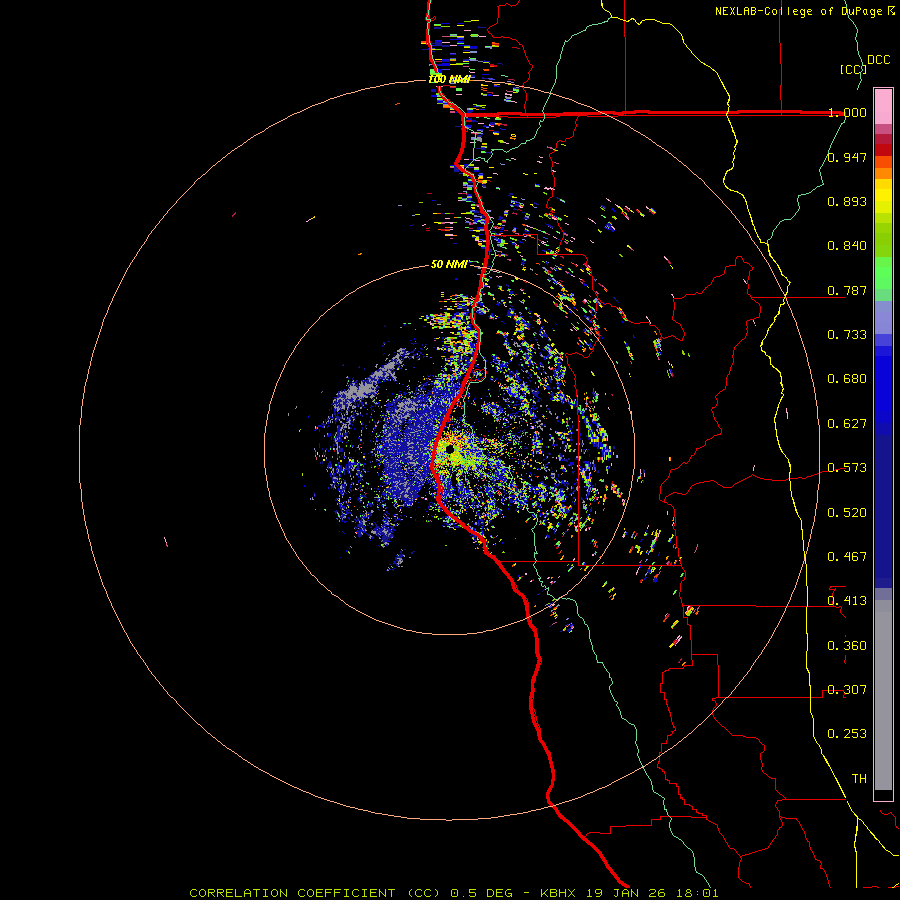Select the 0.733 legend value
This screenshot has height=900, width=900.
pyautogui.click(x=847, y=334)
